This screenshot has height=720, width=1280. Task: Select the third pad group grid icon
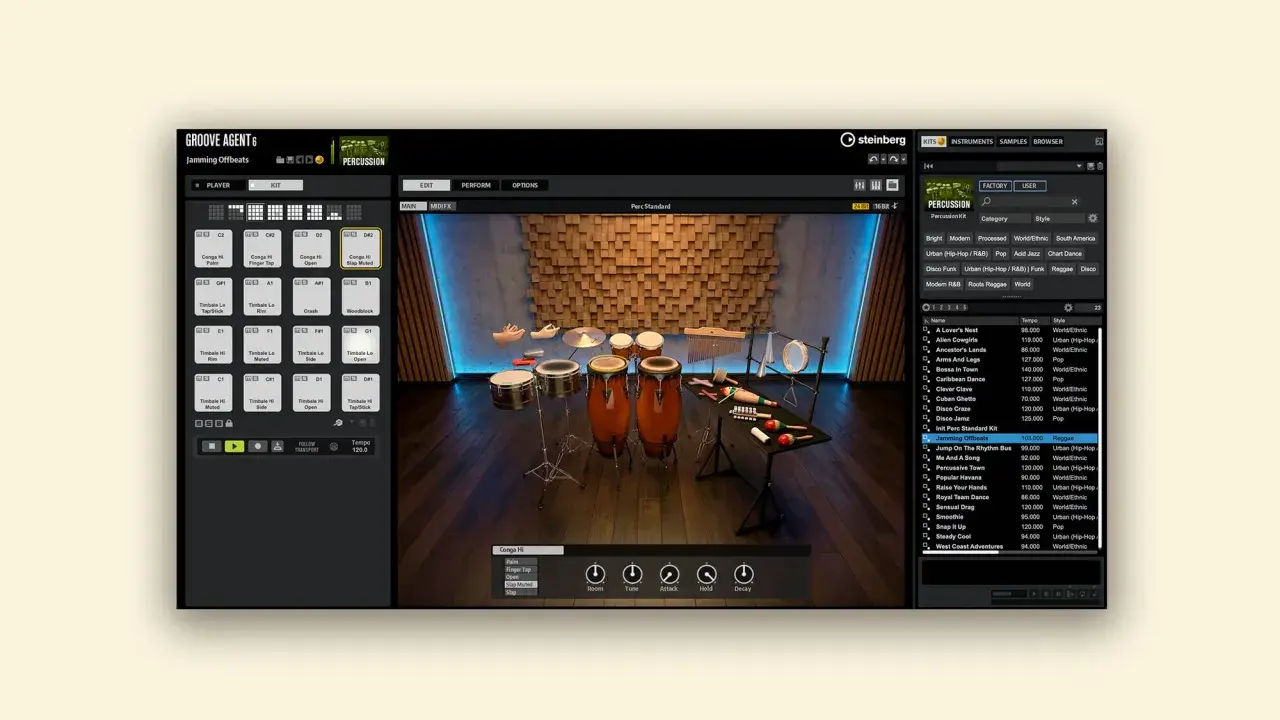(x=255, y=212)
